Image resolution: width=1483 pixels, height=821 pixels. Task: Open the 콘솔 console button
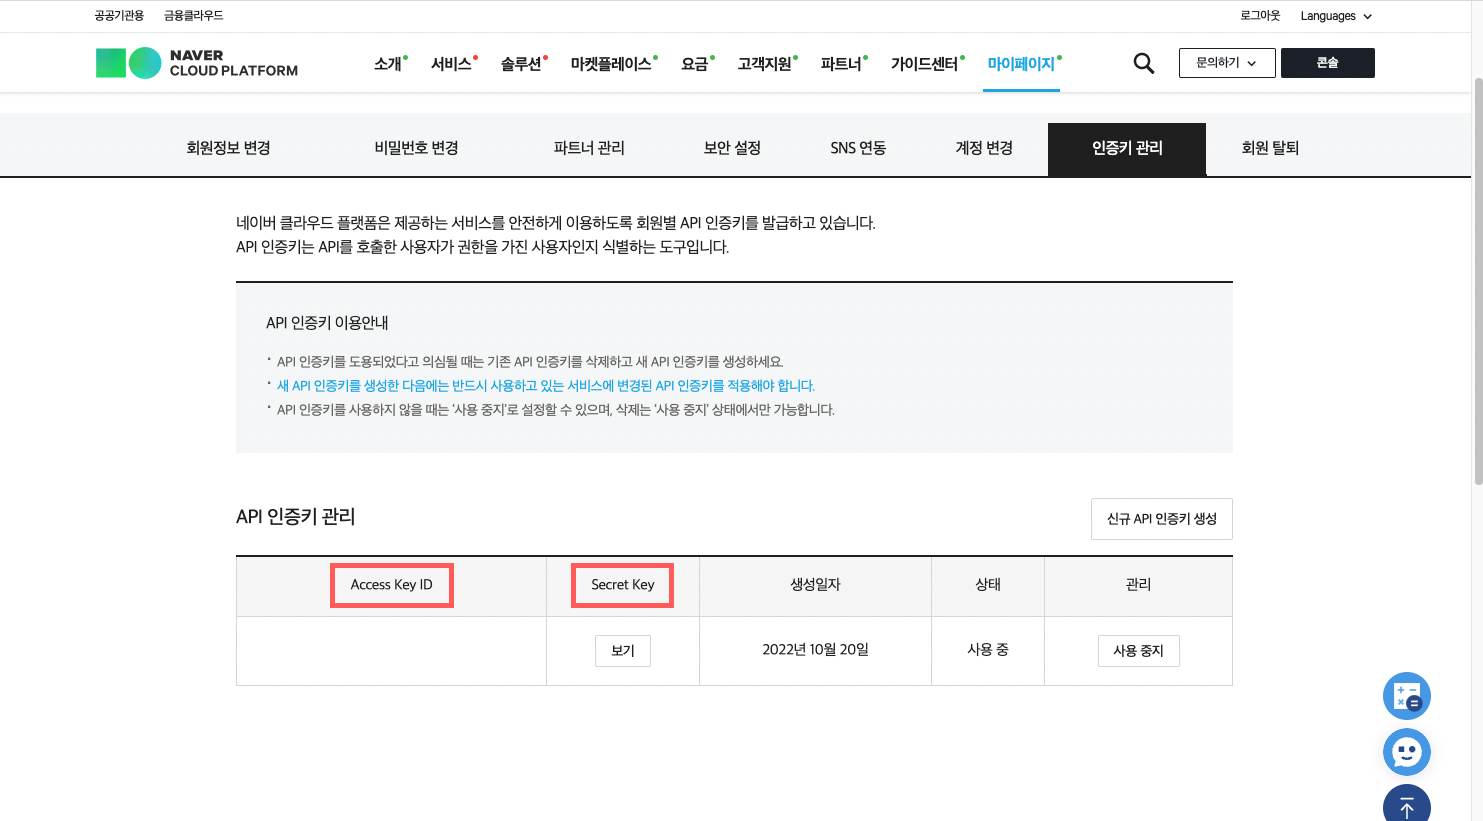point(1327,63)
